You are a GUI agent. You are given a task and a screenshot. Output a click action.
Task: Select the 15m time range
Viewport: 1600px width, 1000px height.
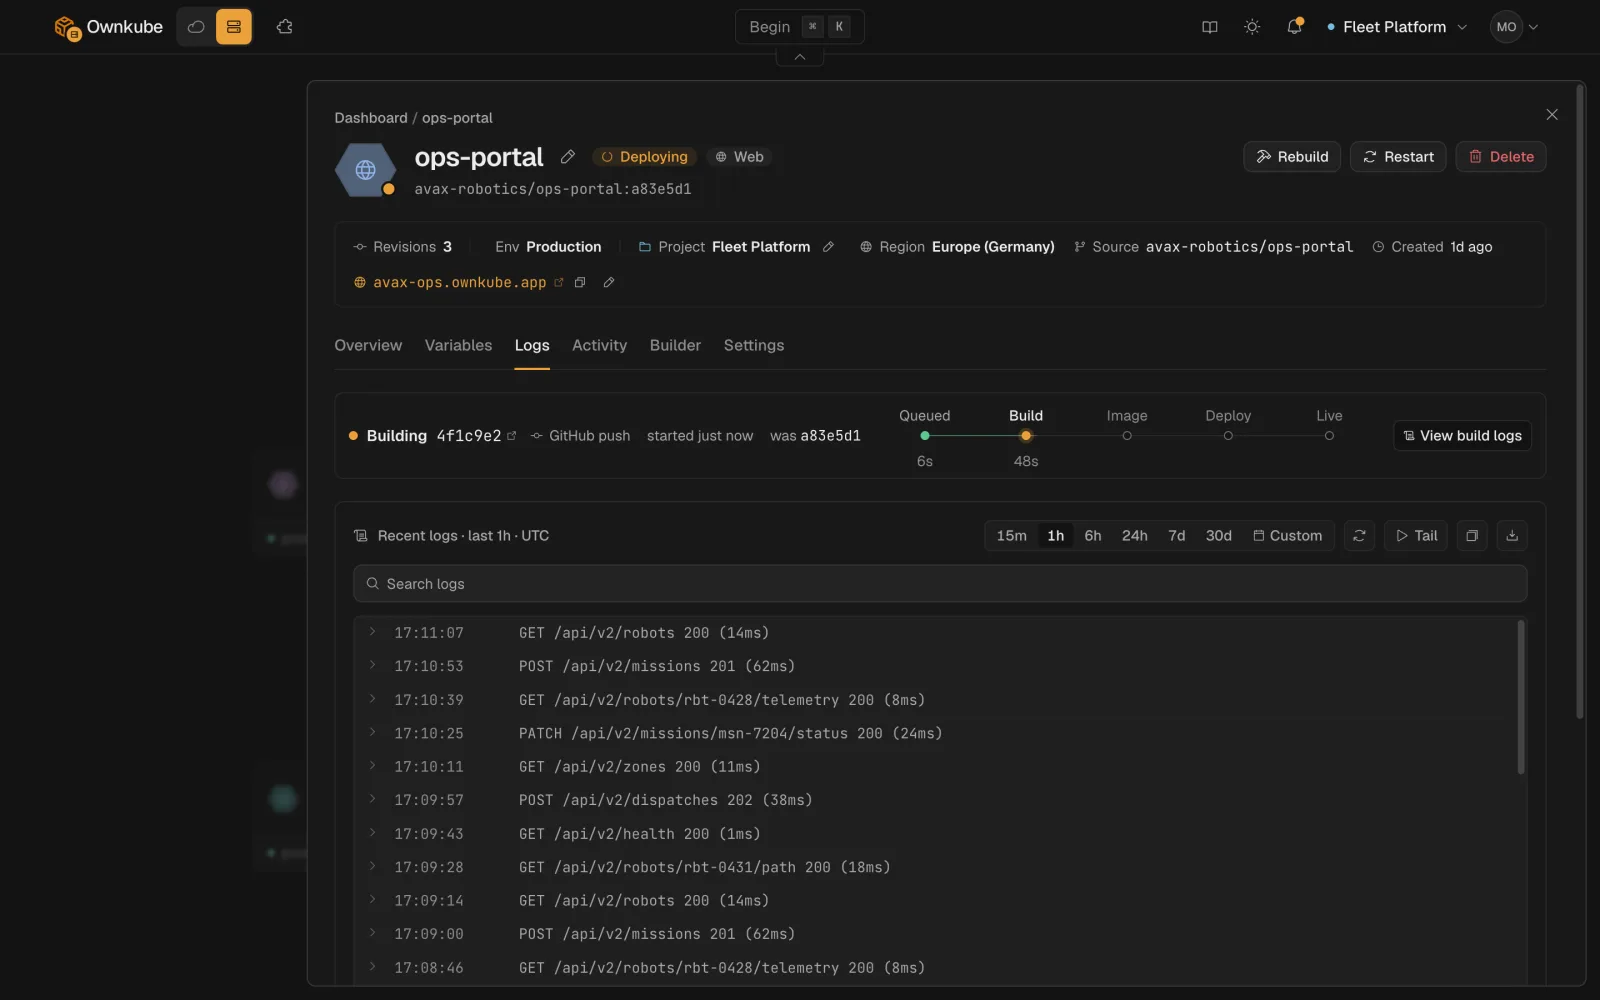pyautogui.click(x=1011, y=536)
